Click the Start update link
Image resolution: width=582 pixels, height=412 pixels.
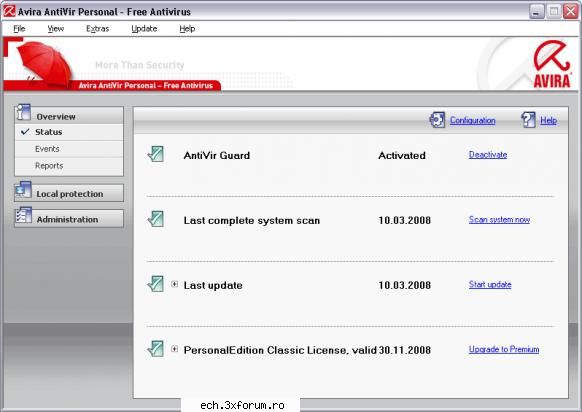[x=490, y=285]
